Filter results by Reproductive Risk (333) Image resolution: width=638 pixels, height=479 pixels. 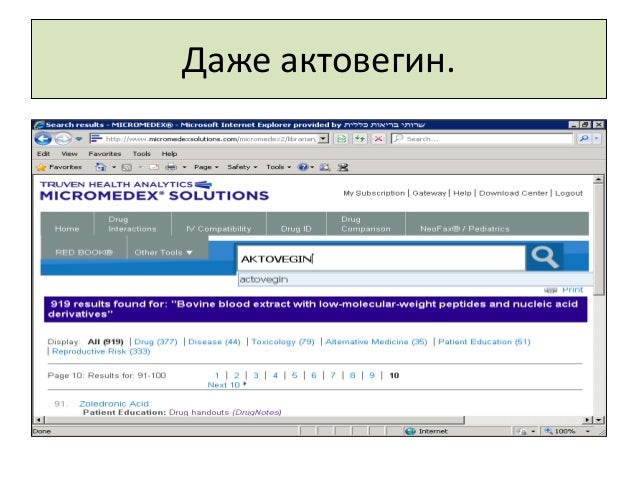coord(101,351)
